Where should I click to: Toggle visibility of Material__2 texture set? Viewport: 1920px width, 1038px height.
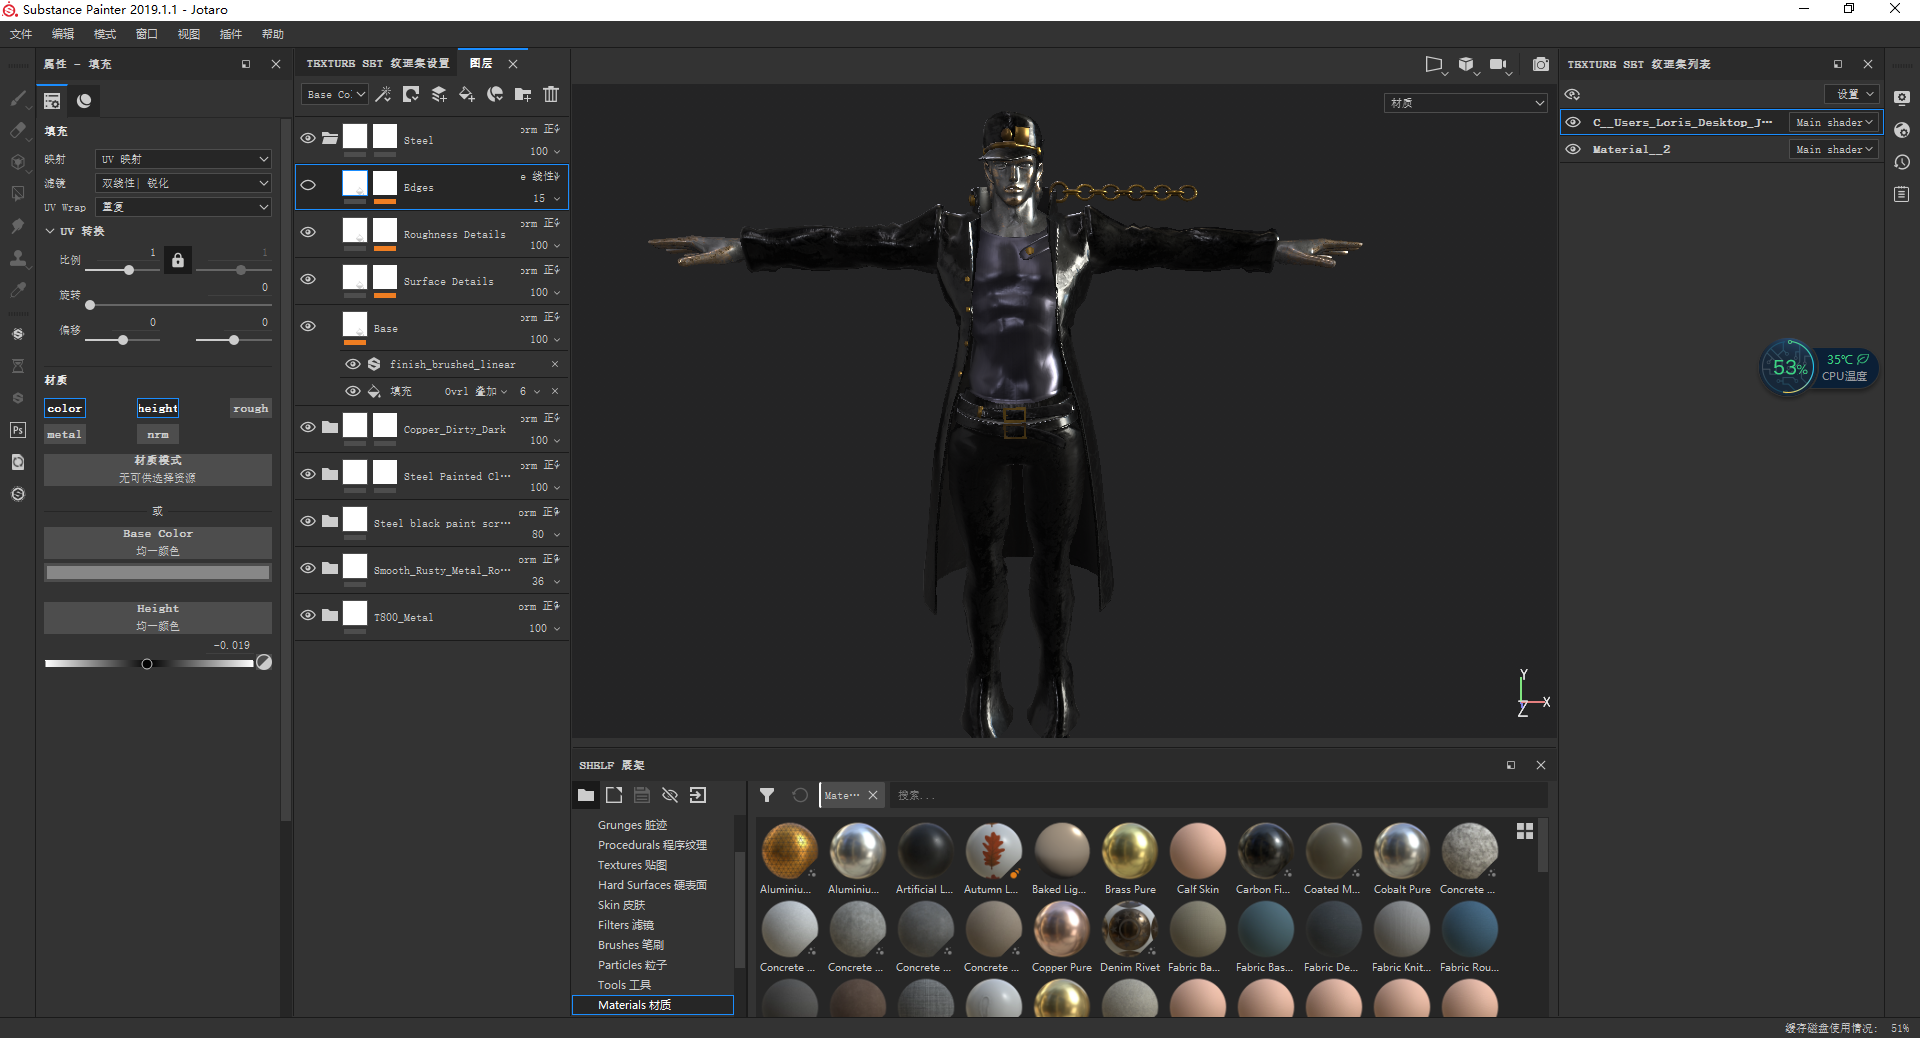1573,149
